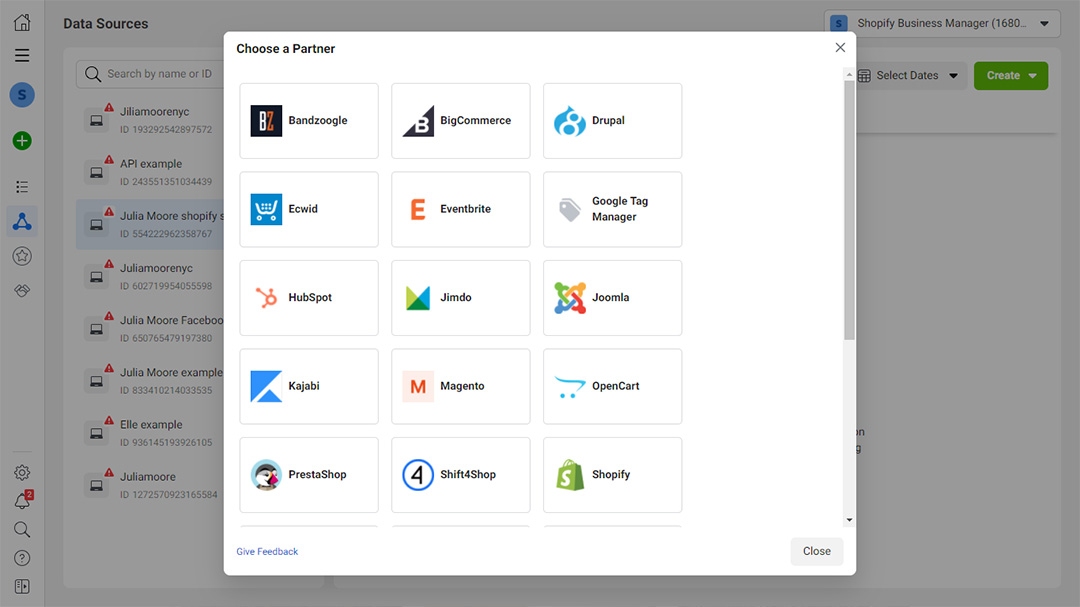
Task: Pick the Jimdo partner option
Action: click(x=461, y=298)
